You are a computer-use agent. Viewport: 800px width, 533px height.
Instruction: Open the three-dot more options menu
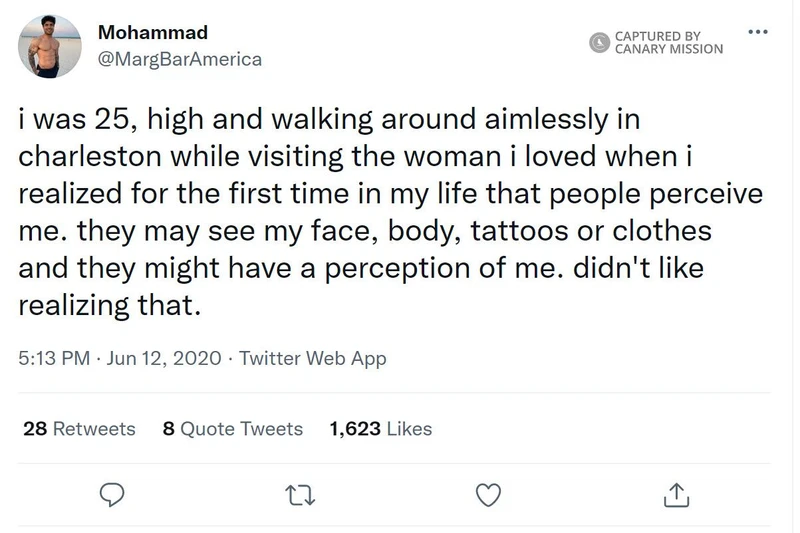pyautogui.click(x=761, y=32)
